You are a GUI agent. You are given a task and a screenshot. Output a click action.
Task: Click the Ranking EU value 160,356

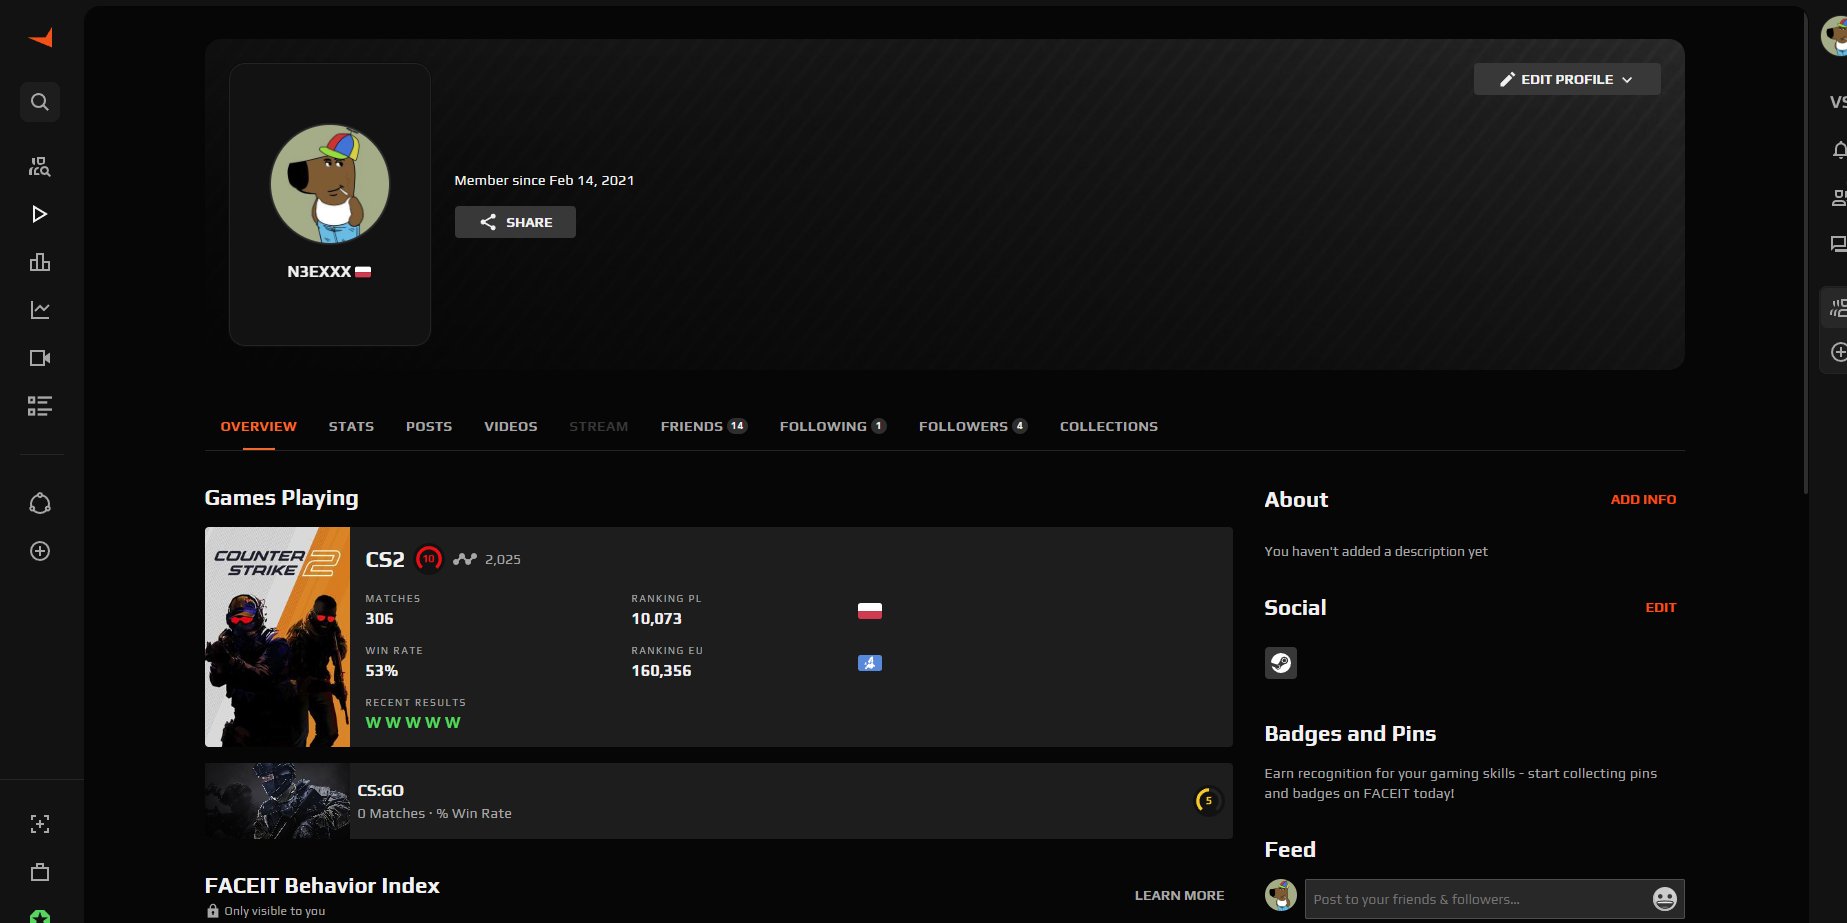pyautogui.click(x=661, y=671)
